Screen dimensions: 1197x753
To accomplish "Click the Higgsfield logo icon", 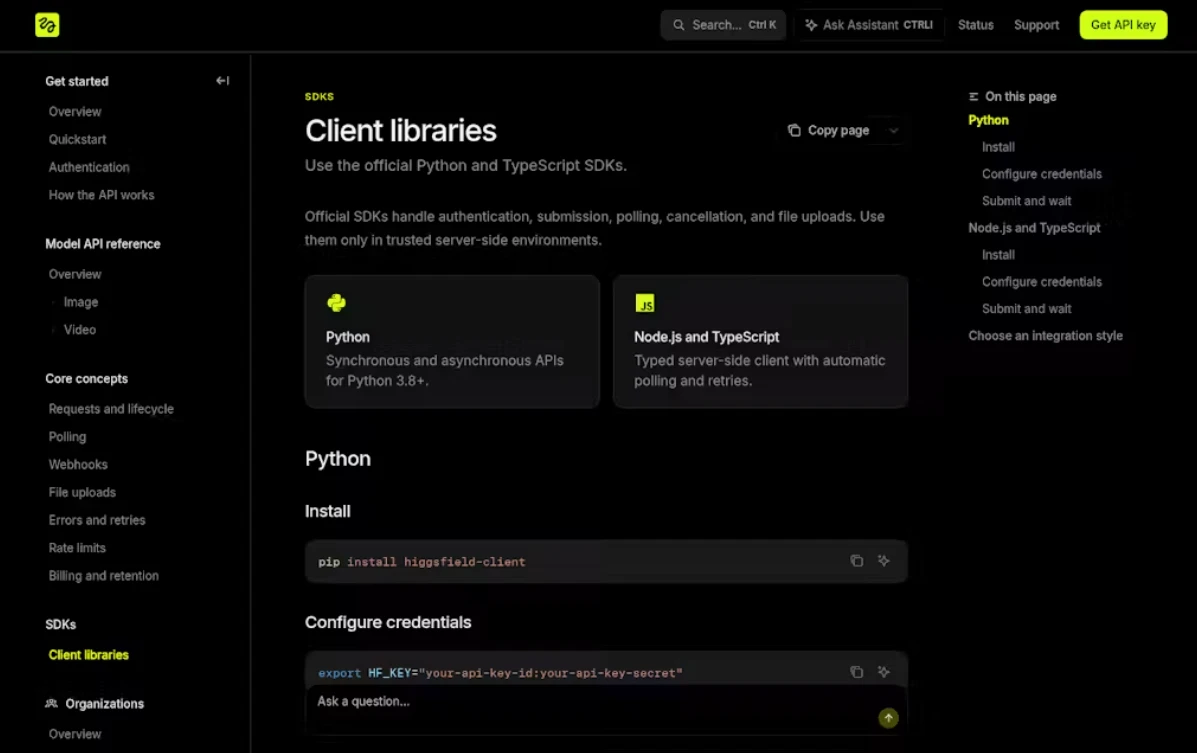I will pos(47,24).
